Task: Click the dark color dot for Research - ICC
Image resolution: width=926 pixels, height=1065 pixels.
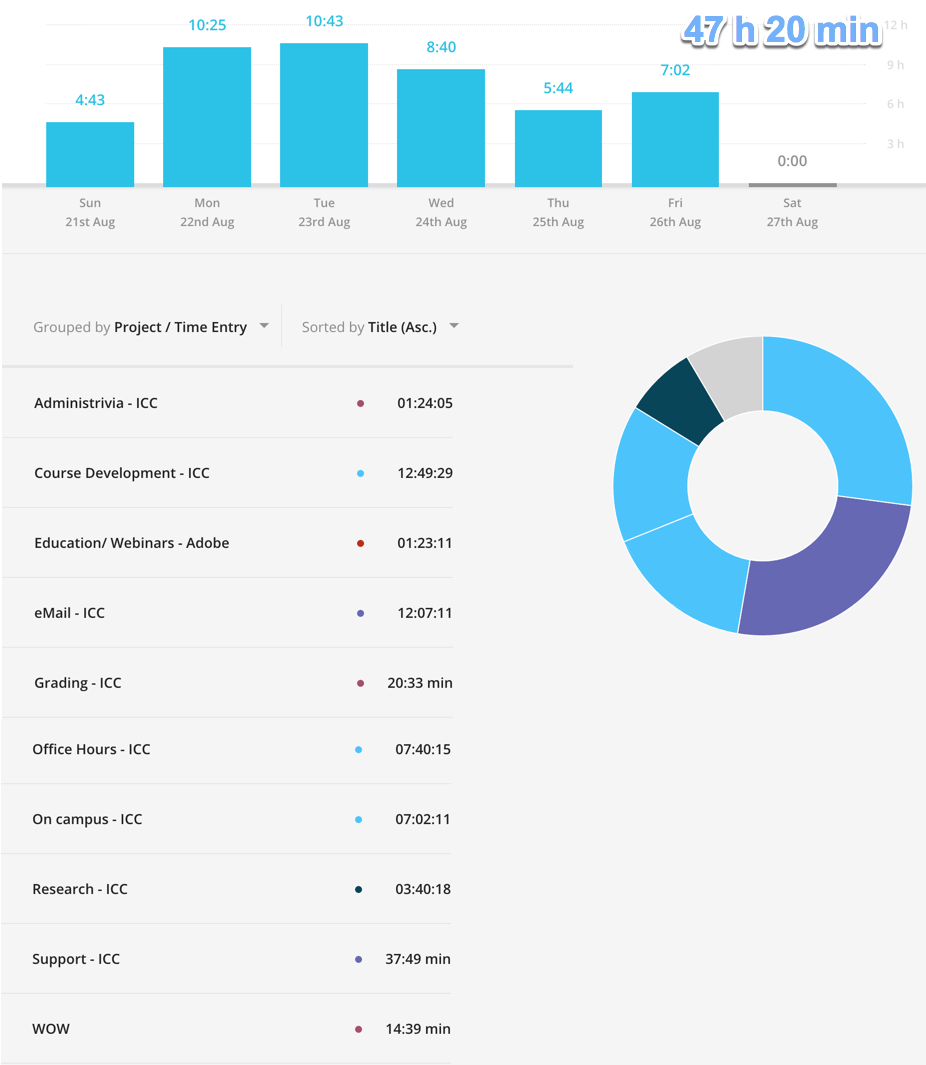Action: (359, 890)
